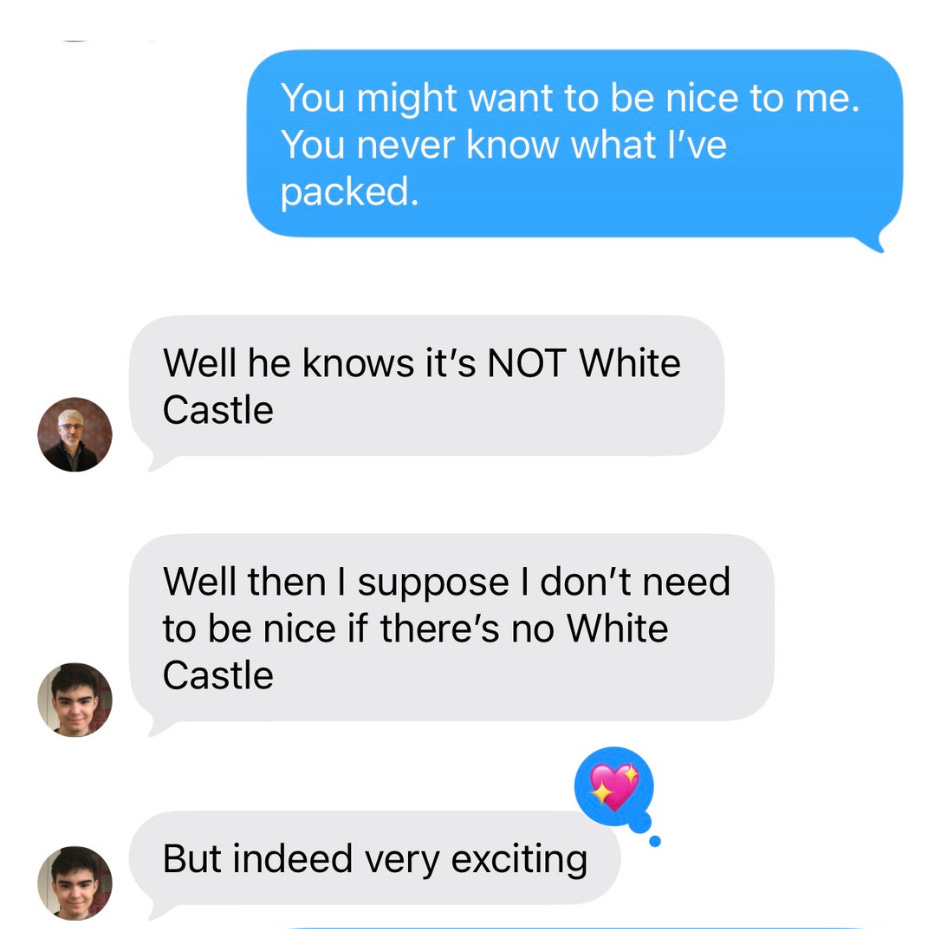937x929 pixels.
Task: Tap the word "packed." in the blue message
Action: (x=350, y=192)
